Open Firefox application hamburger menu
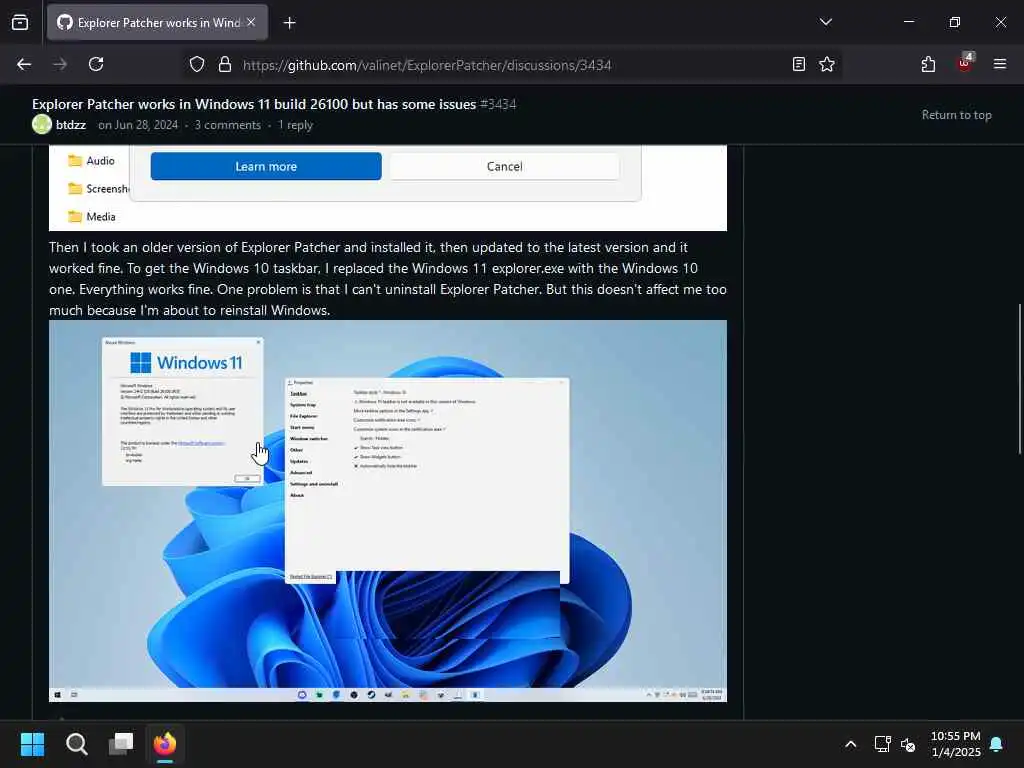 click(999, 64)
